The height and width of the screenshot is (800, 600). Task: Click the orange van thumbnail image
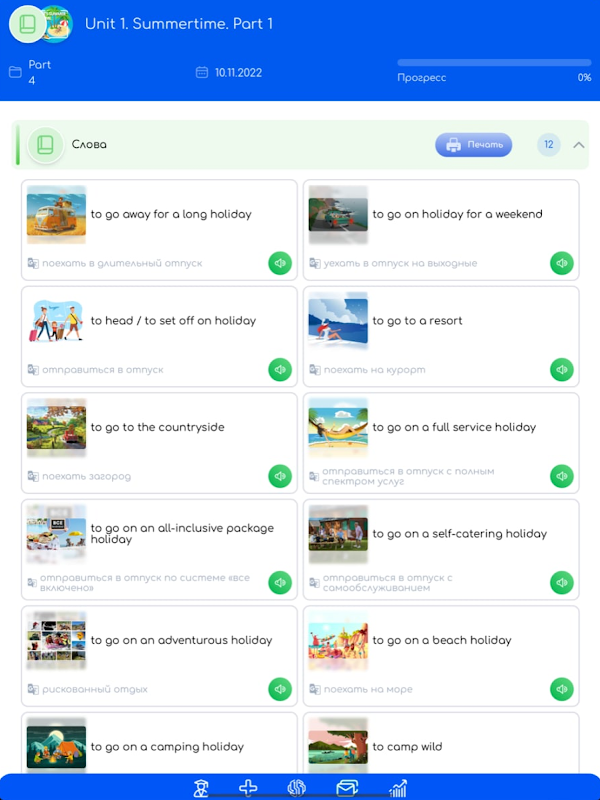coord(56,214)
